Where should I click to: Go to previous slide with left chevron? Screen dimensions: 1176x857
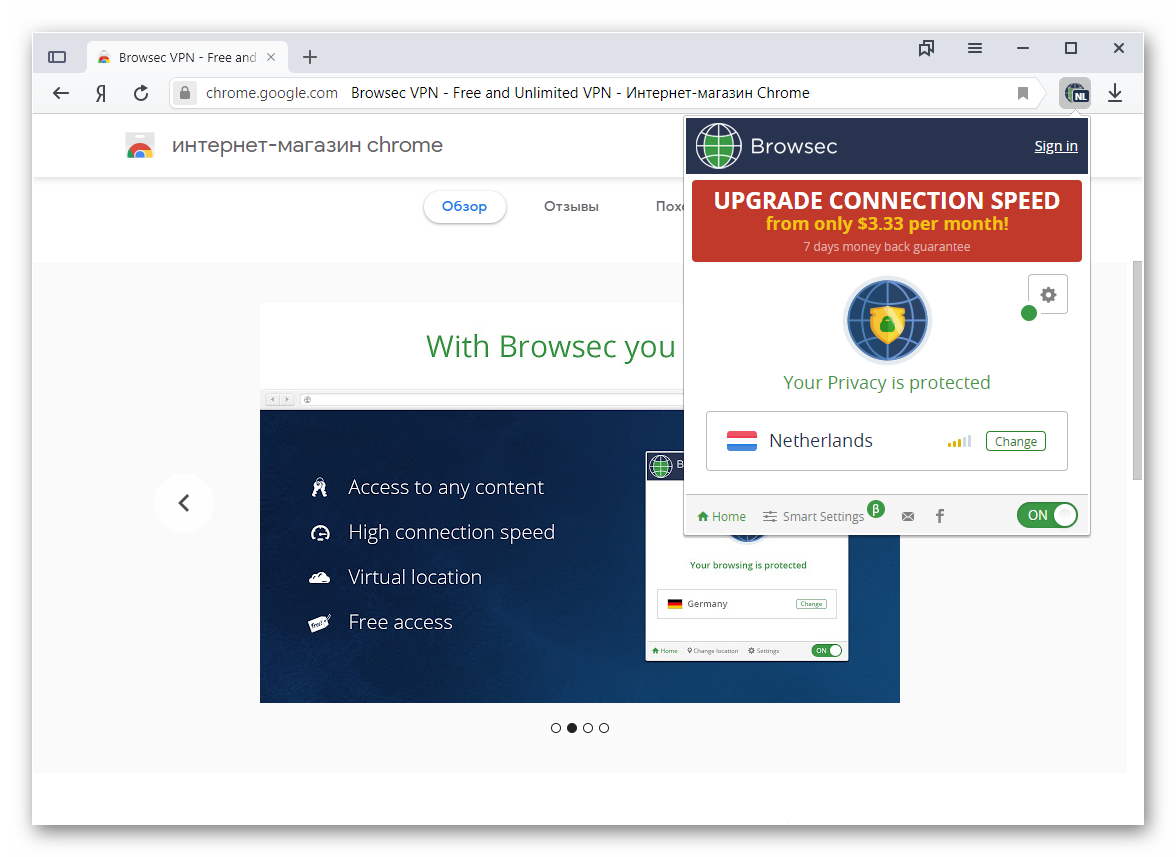pyautogui.click(x=184, y=503)
